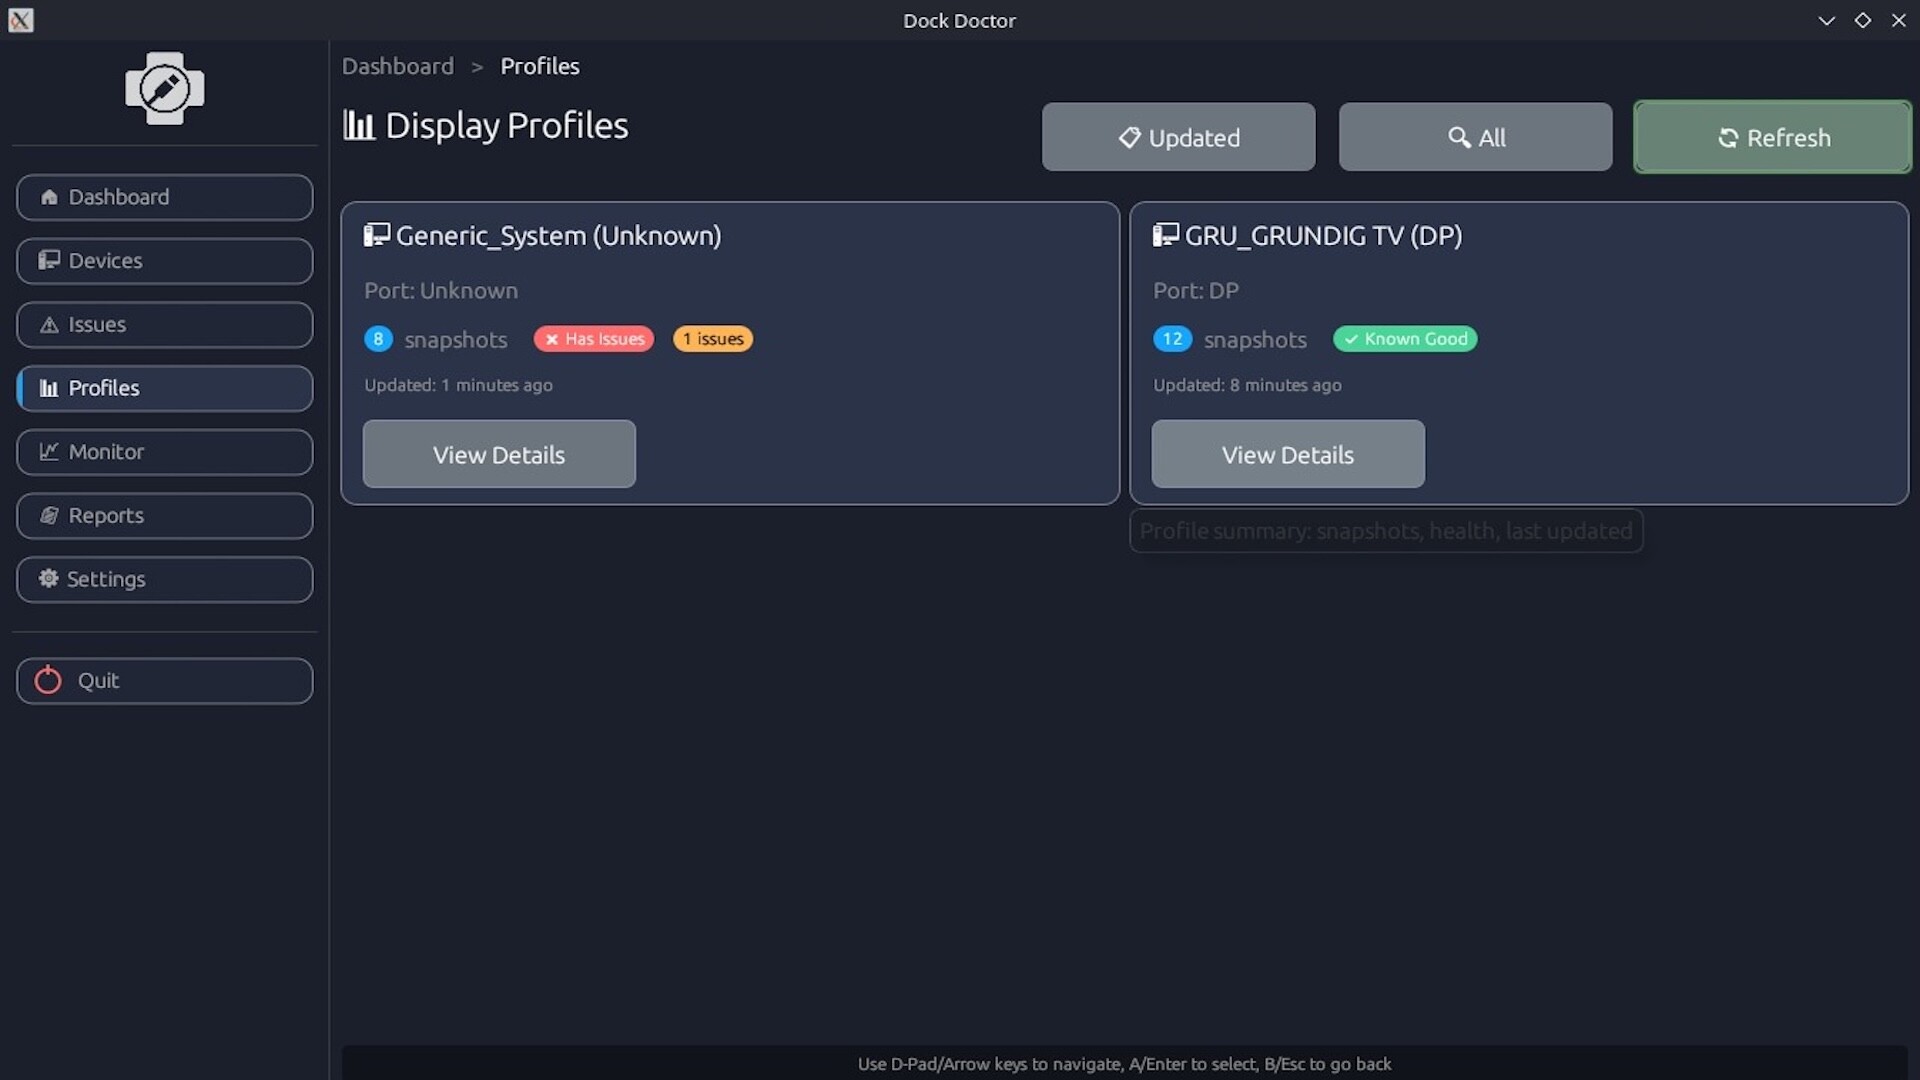1920x1080 pixels.
Task: View Details for the GRU_GRUNDIG TV profile
Action: 1287,455
